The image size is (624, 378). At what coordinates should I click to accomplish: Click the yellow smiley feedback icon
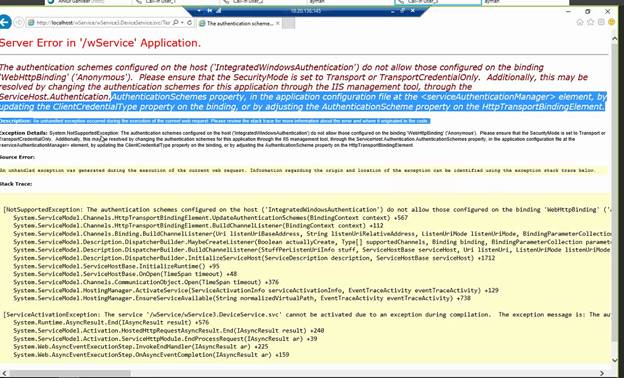tap(612, 22)
